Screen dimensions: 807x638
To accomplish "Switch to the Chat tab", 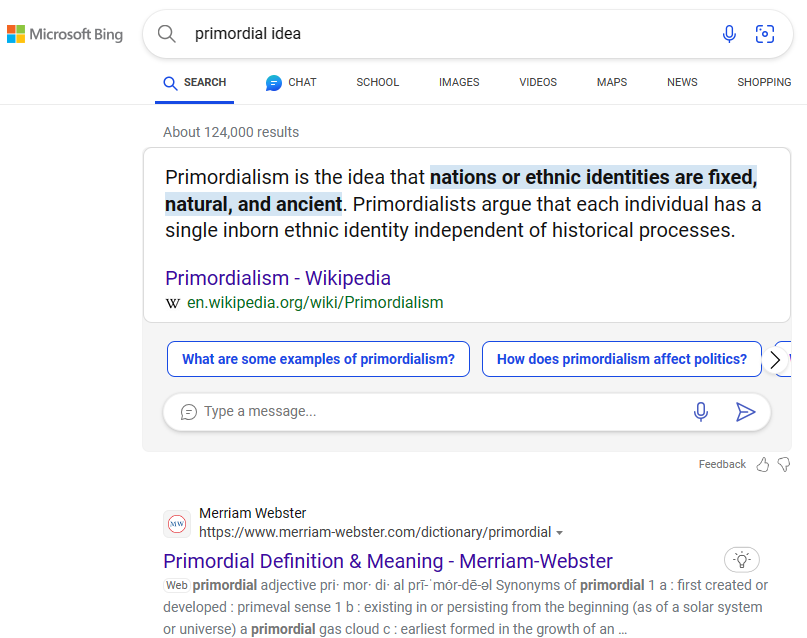I will (x=290, y=82).
